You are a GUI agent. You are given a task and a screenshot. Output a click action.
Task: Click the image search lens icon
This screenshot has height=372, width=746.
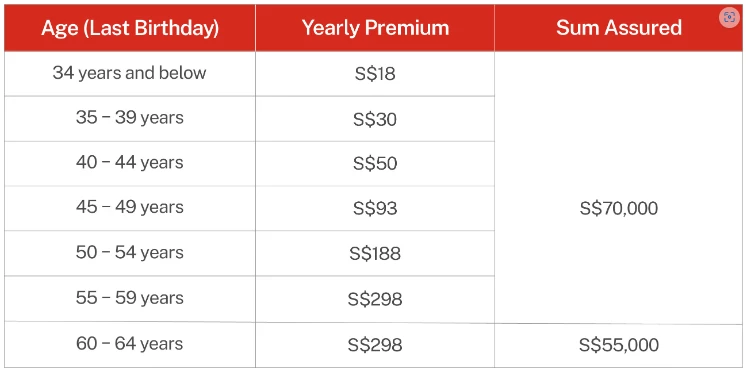tap(729, 18)
